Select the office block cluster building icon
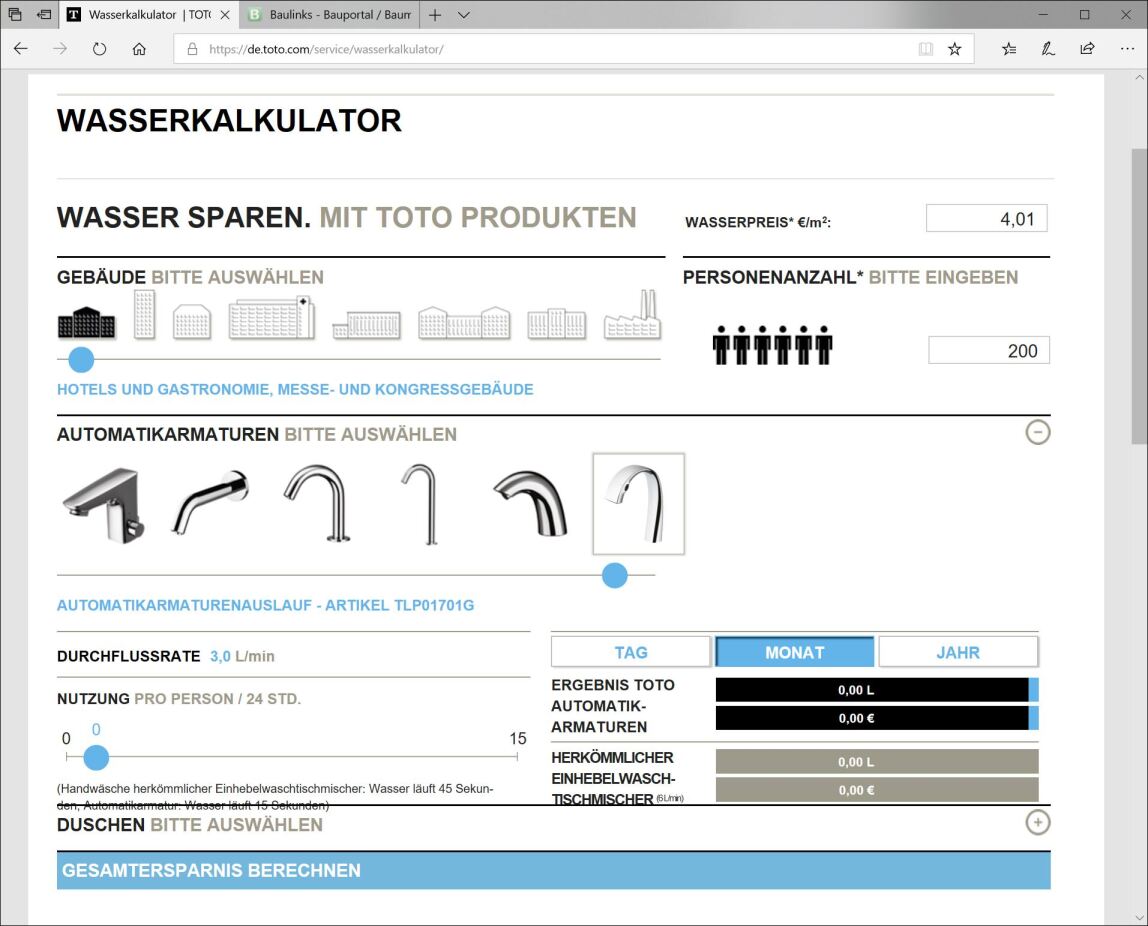Screen dimensions: 1148x926 point(556,324)
